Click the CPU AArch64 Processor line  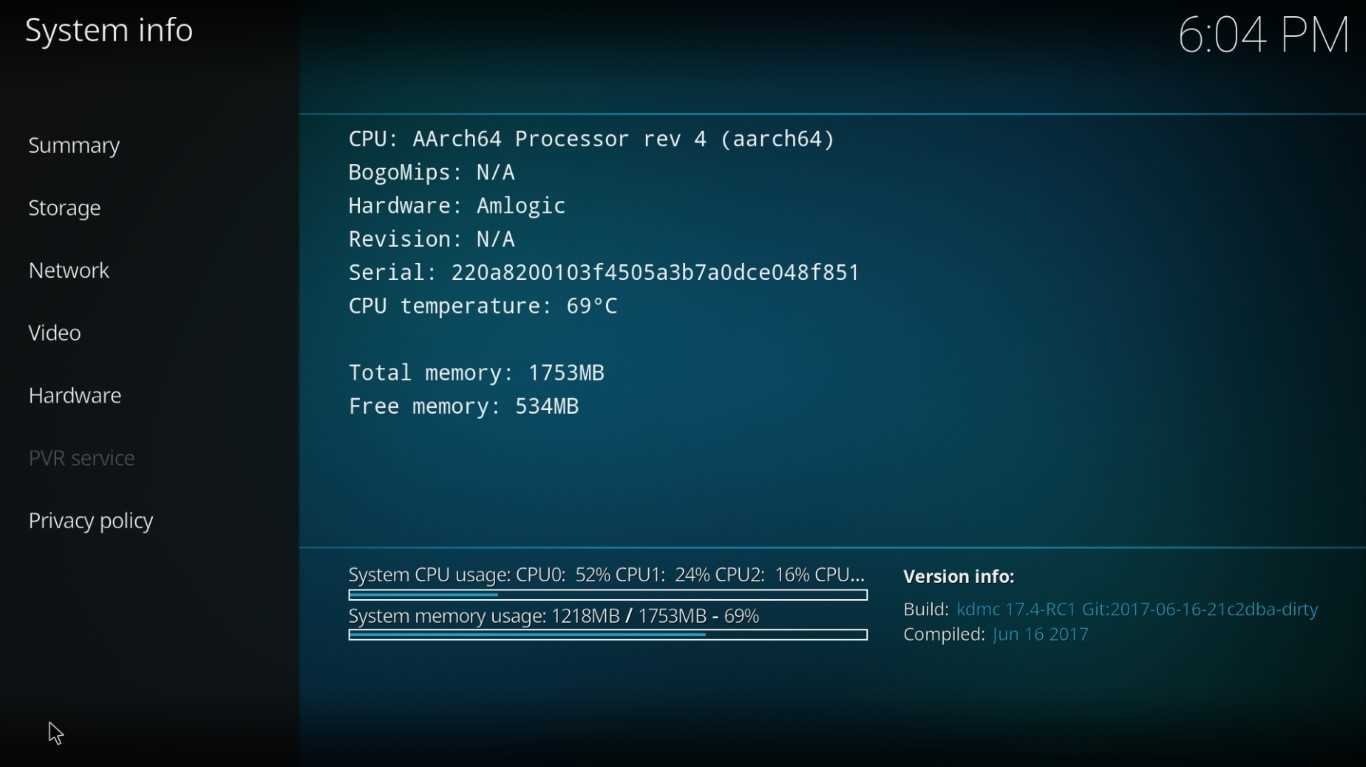[x=592, y=139]
